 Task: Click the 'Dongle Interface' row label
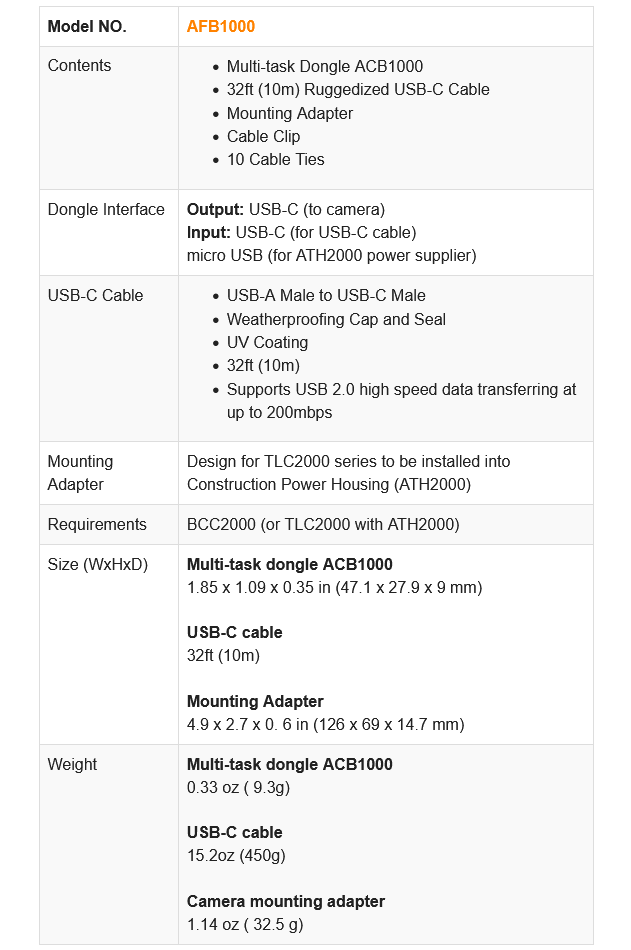click(106, 209)
